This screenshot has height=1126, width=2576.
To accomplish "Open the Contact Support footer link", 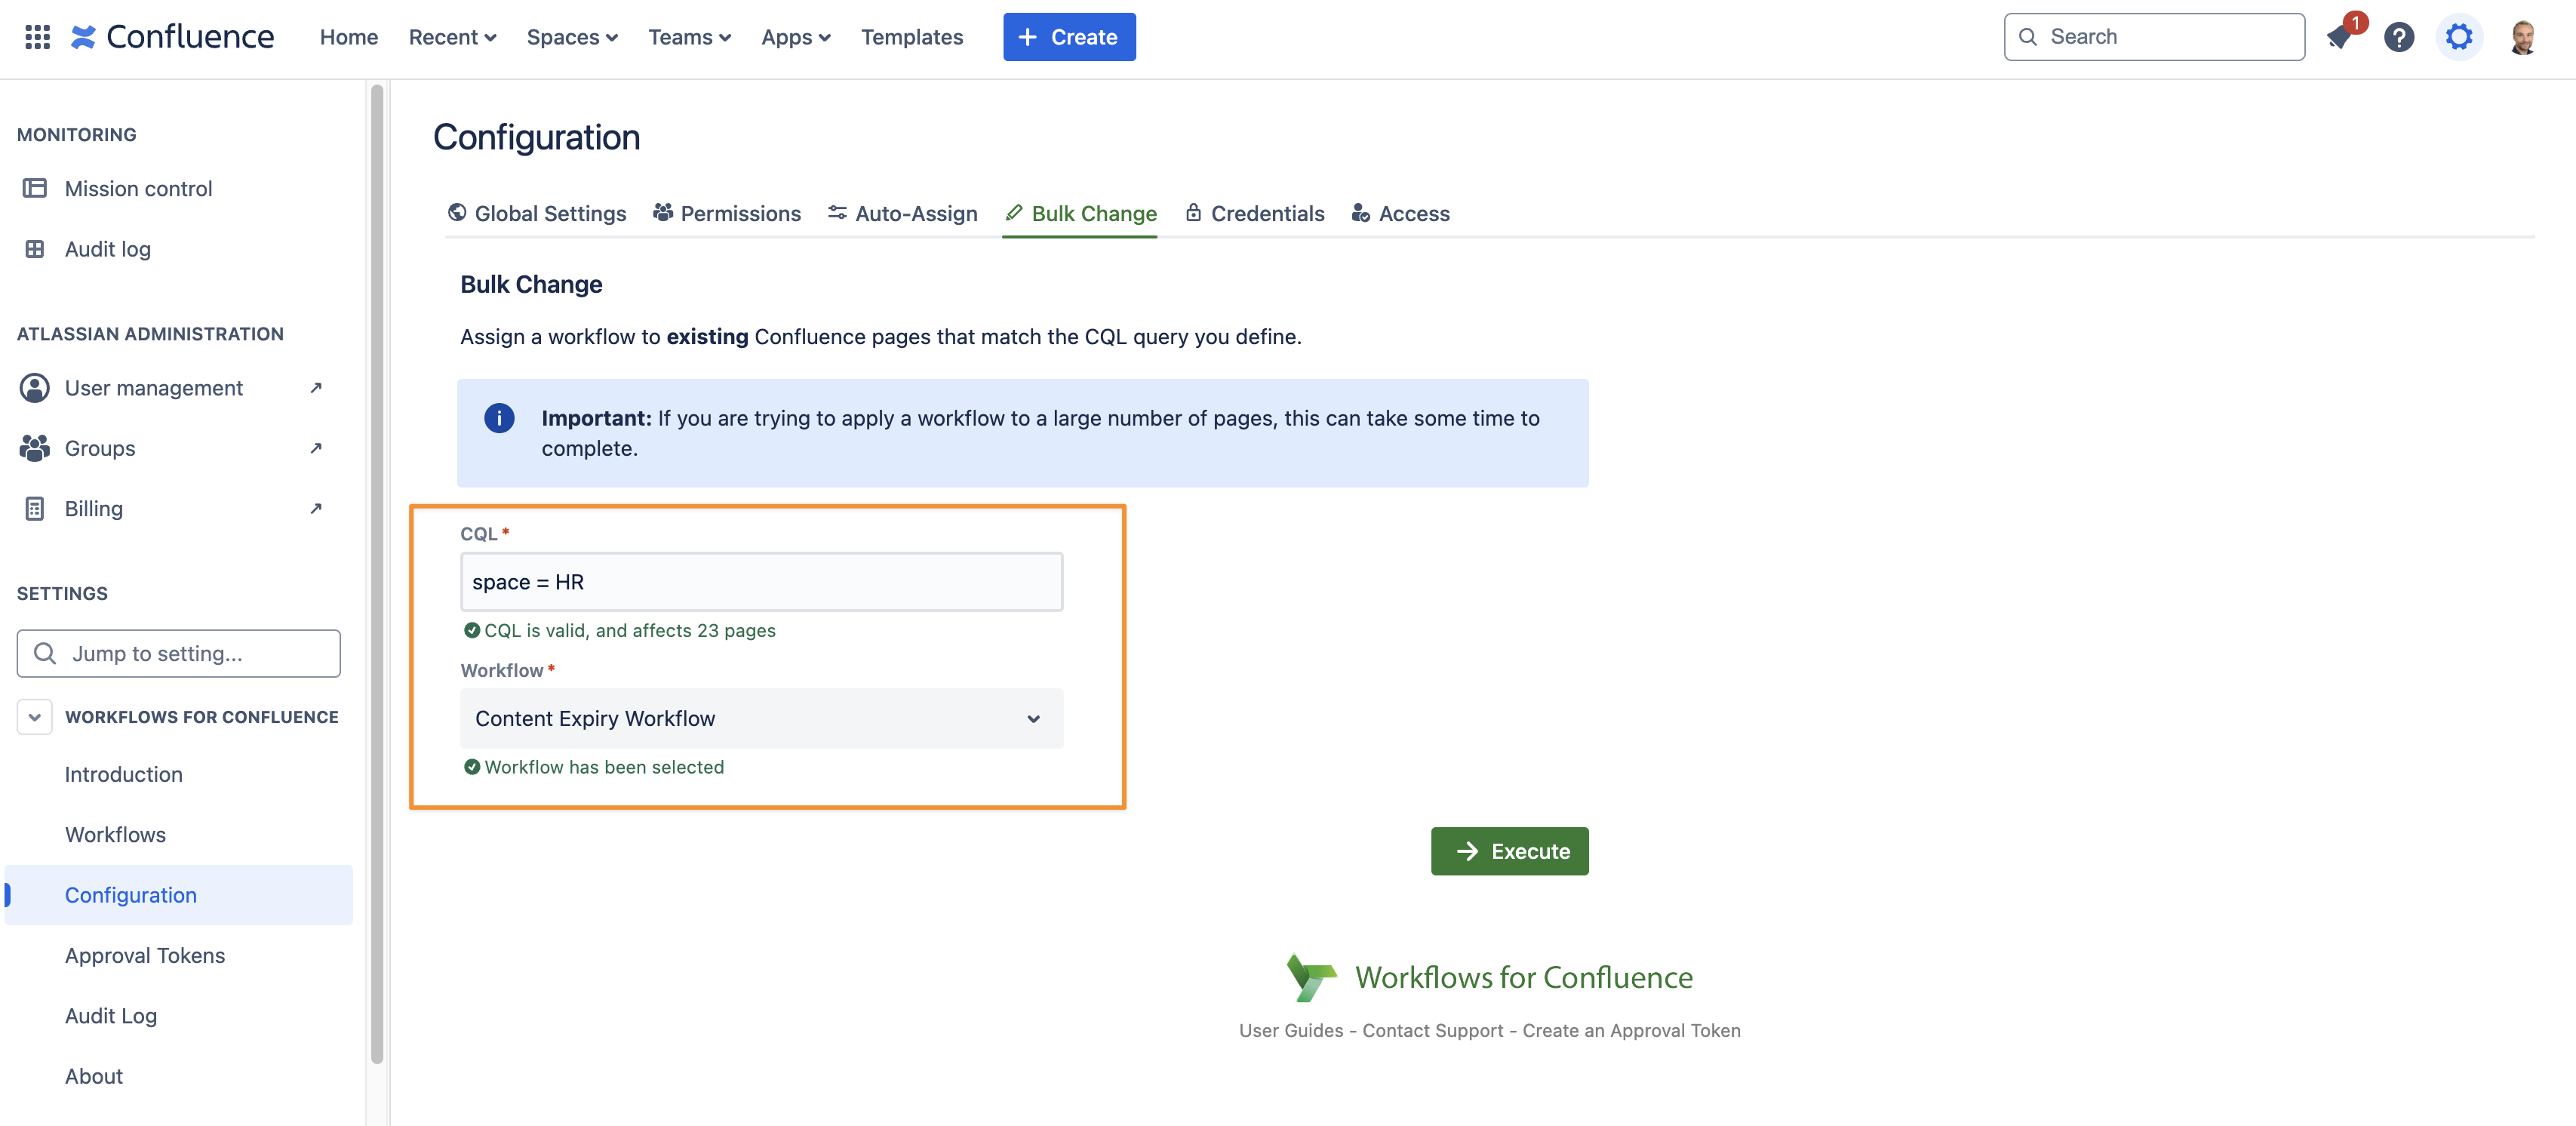I will tap(1432, 1031).
